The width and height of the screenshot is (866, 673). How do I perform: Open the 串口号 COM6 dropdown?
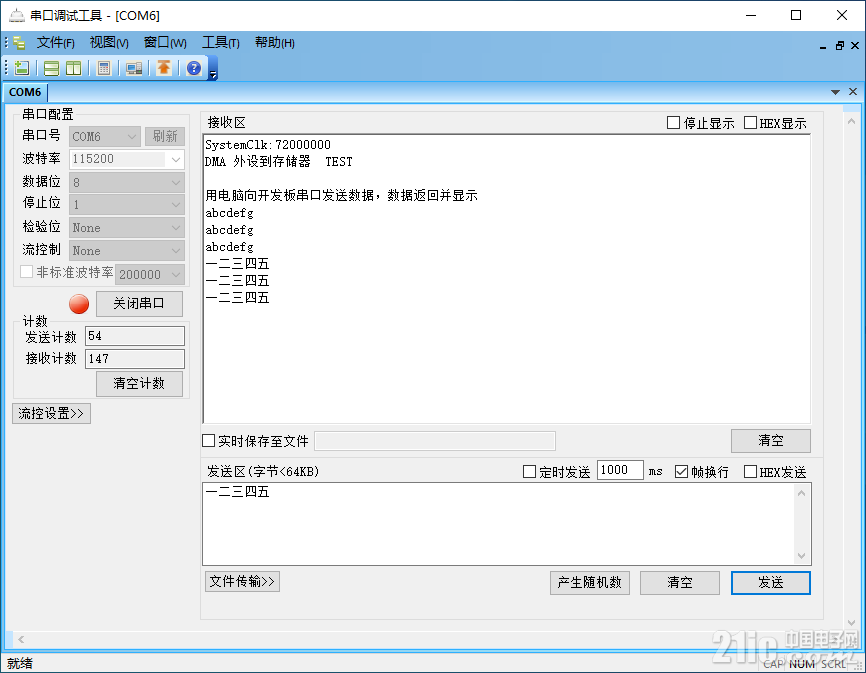[x=105, y=136]
